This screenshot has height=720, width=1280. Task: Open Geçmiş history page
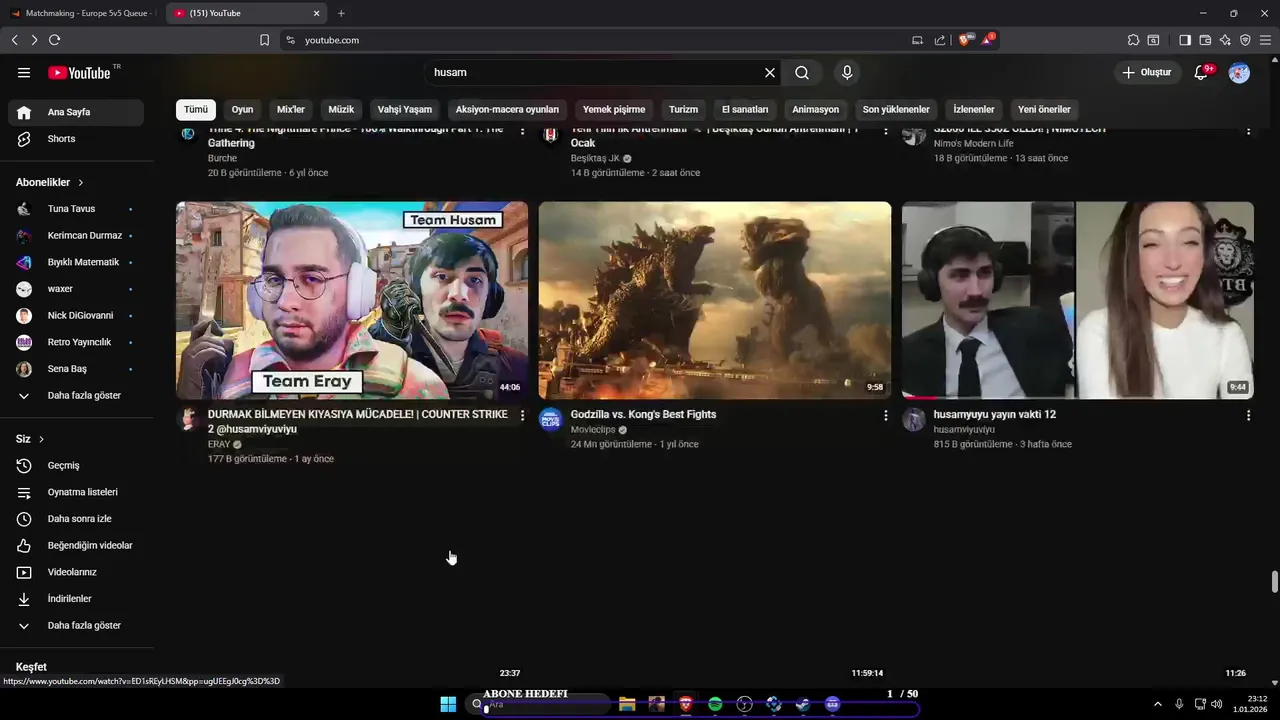76,465
